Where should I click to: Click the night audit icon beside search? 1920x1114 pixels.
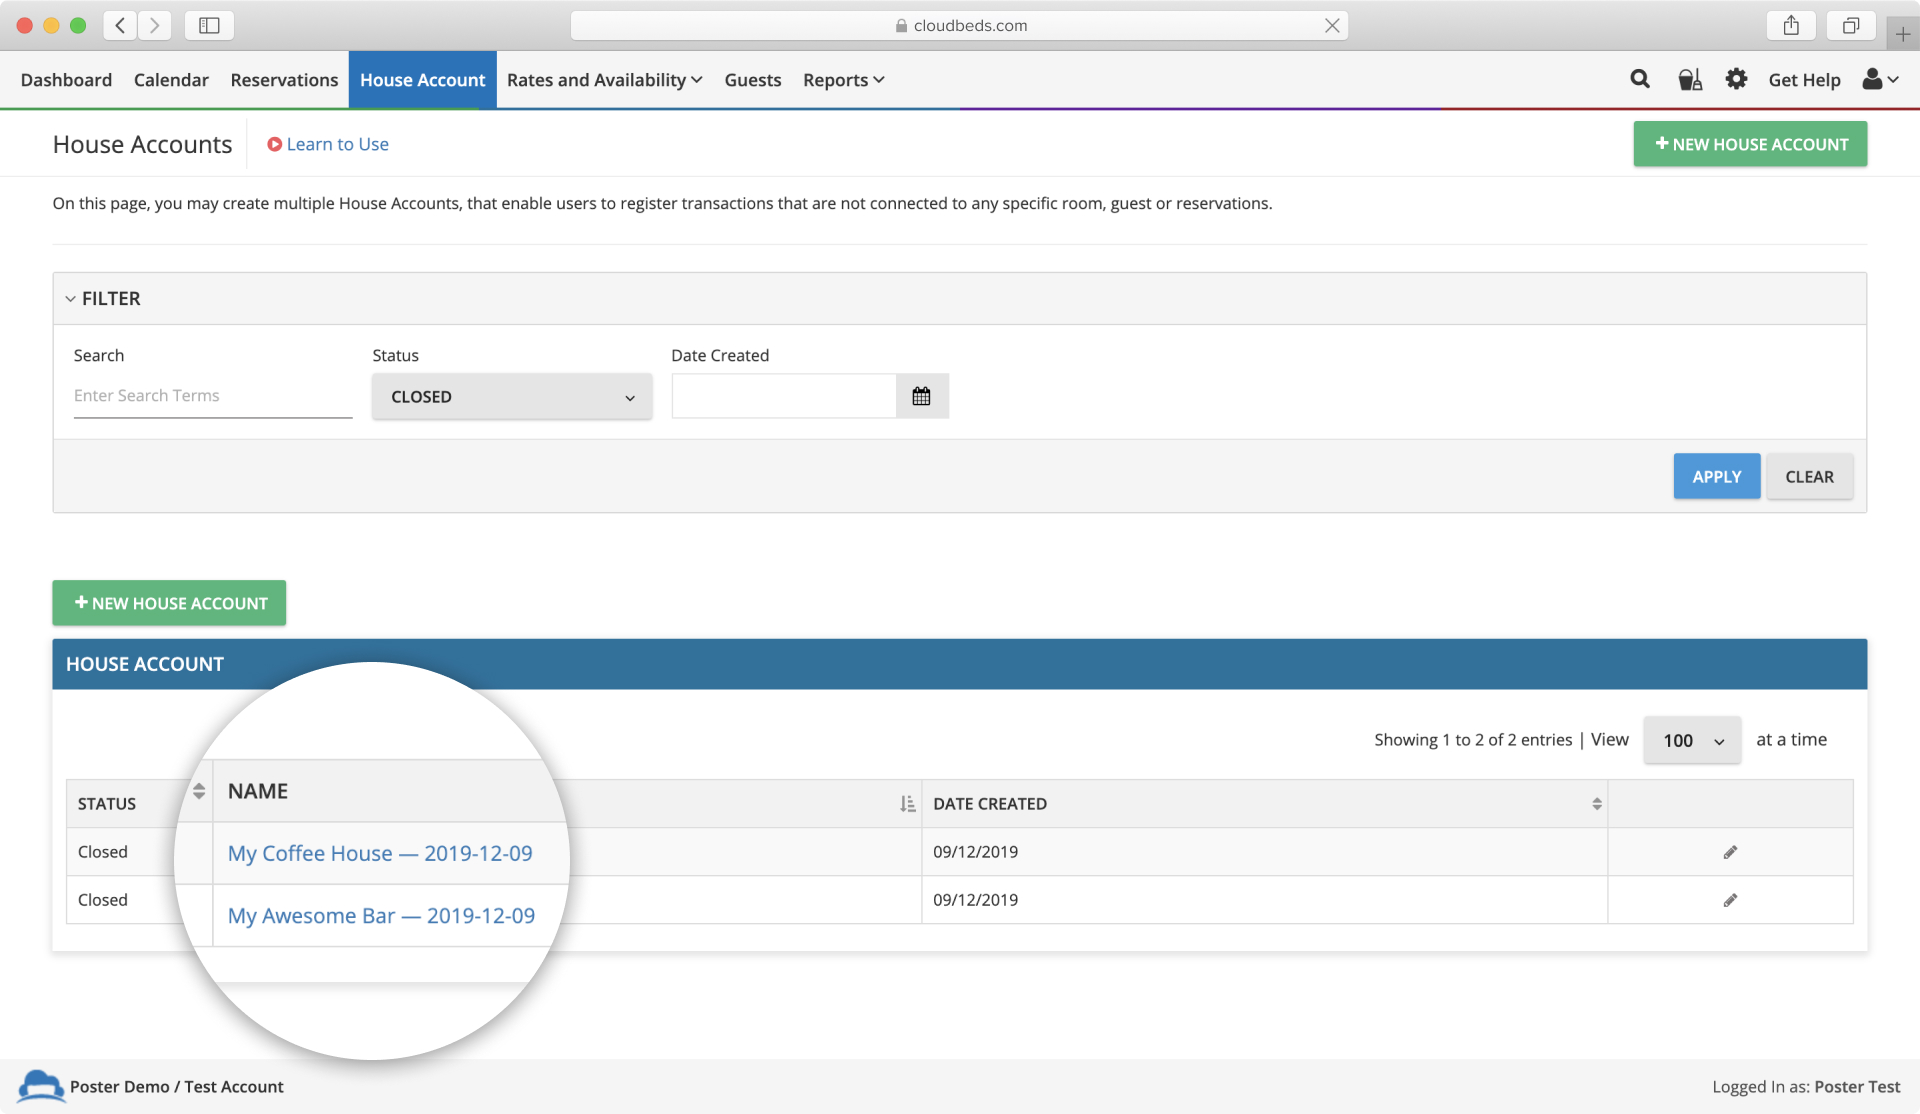[x=1690, y=79]
